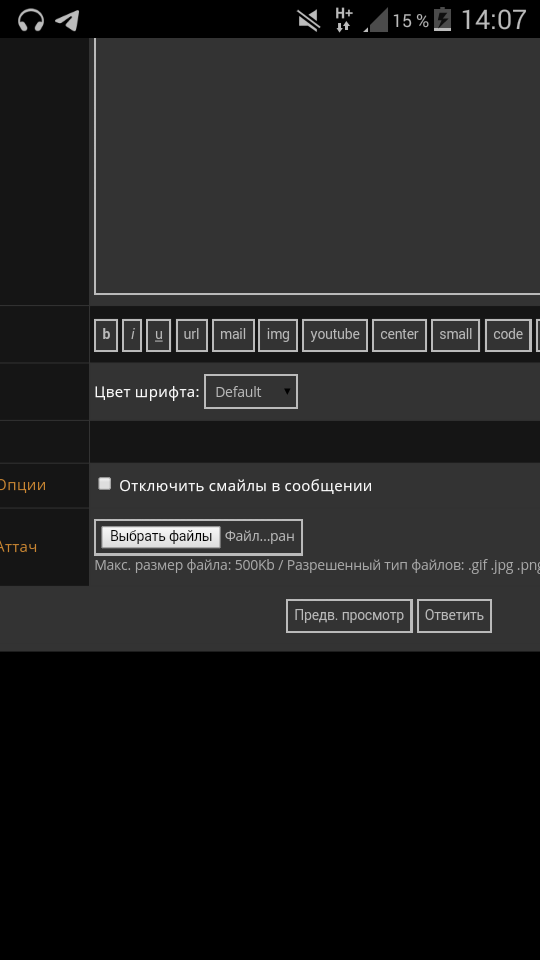
Task: Center text using the center button
Action: (399, 335)
